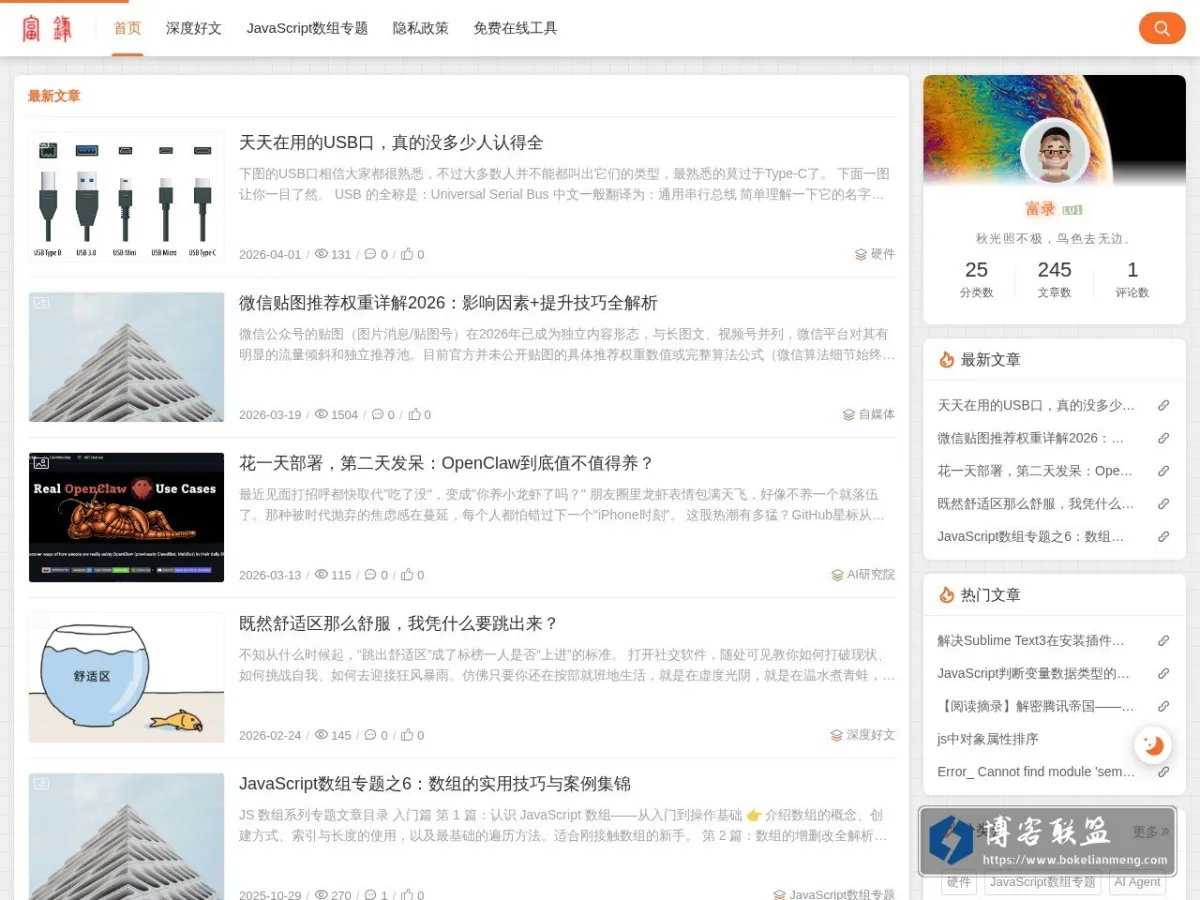The height and width of the screenshot is (900, 1200).
Task: Click the 舒适区 fishbowl thumbnail
Action: [126, 677]
